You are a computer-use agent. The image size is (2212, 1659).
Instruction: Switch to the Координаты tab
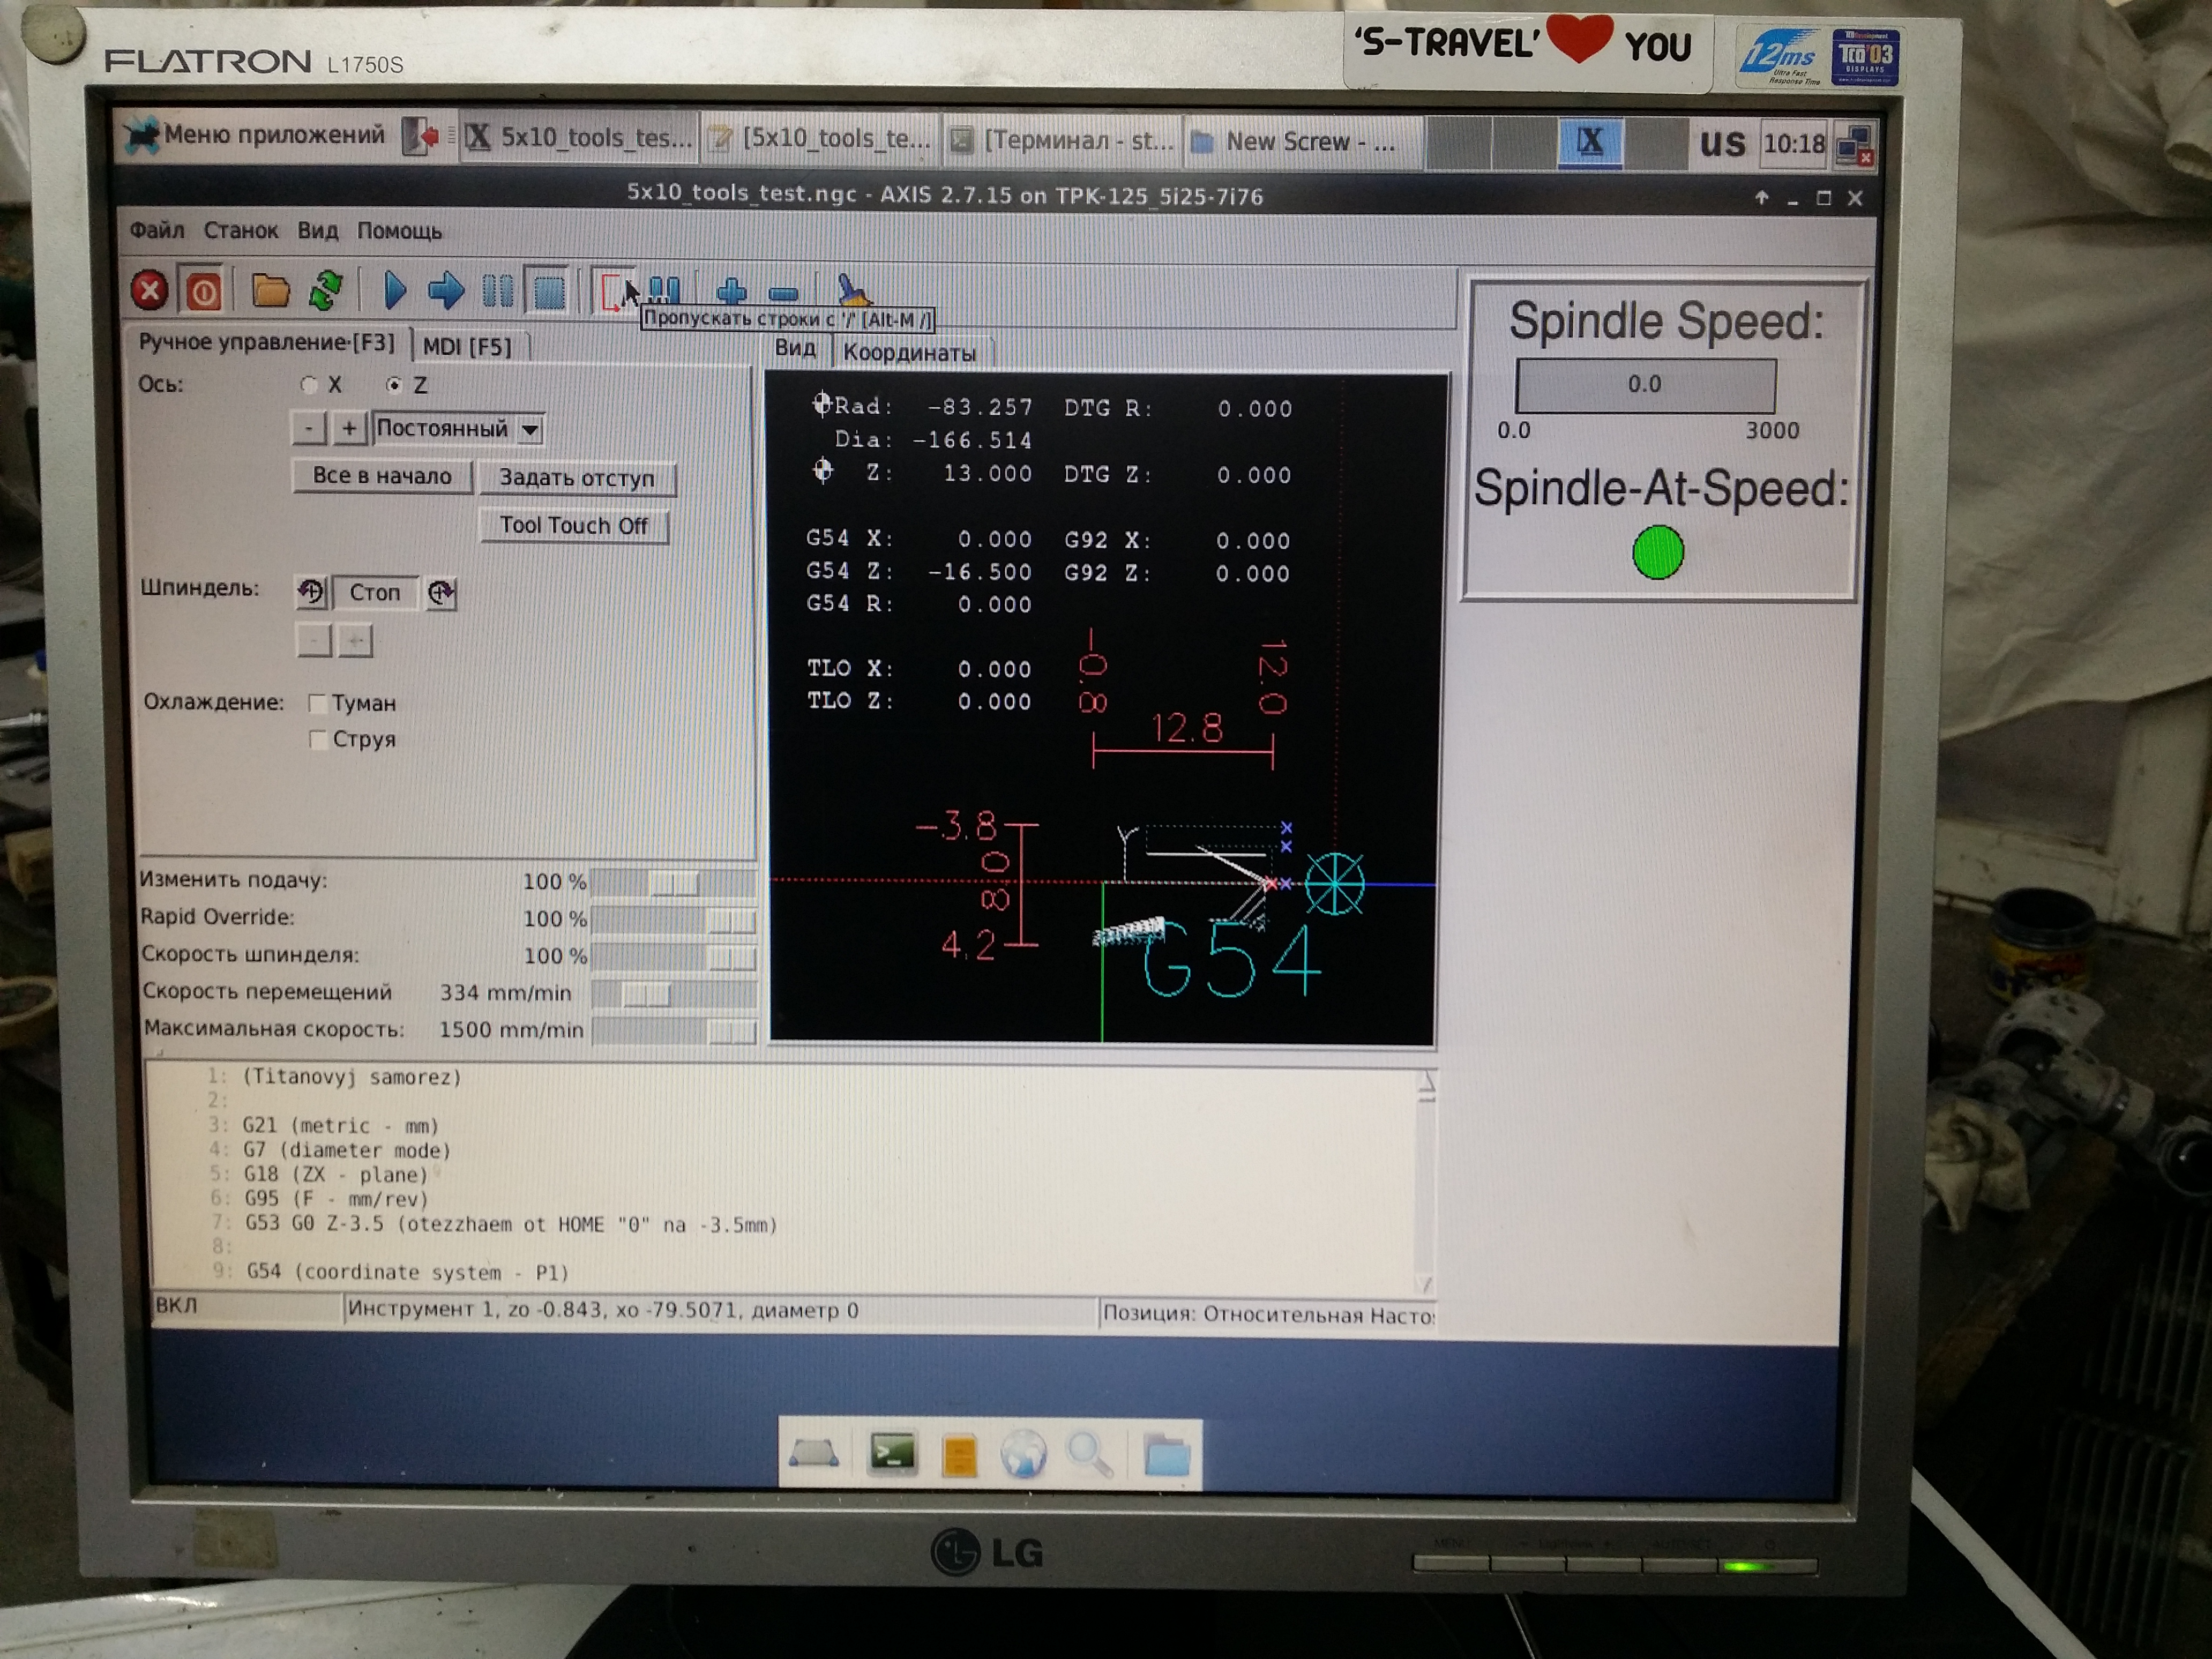click(x=909, y=352)
